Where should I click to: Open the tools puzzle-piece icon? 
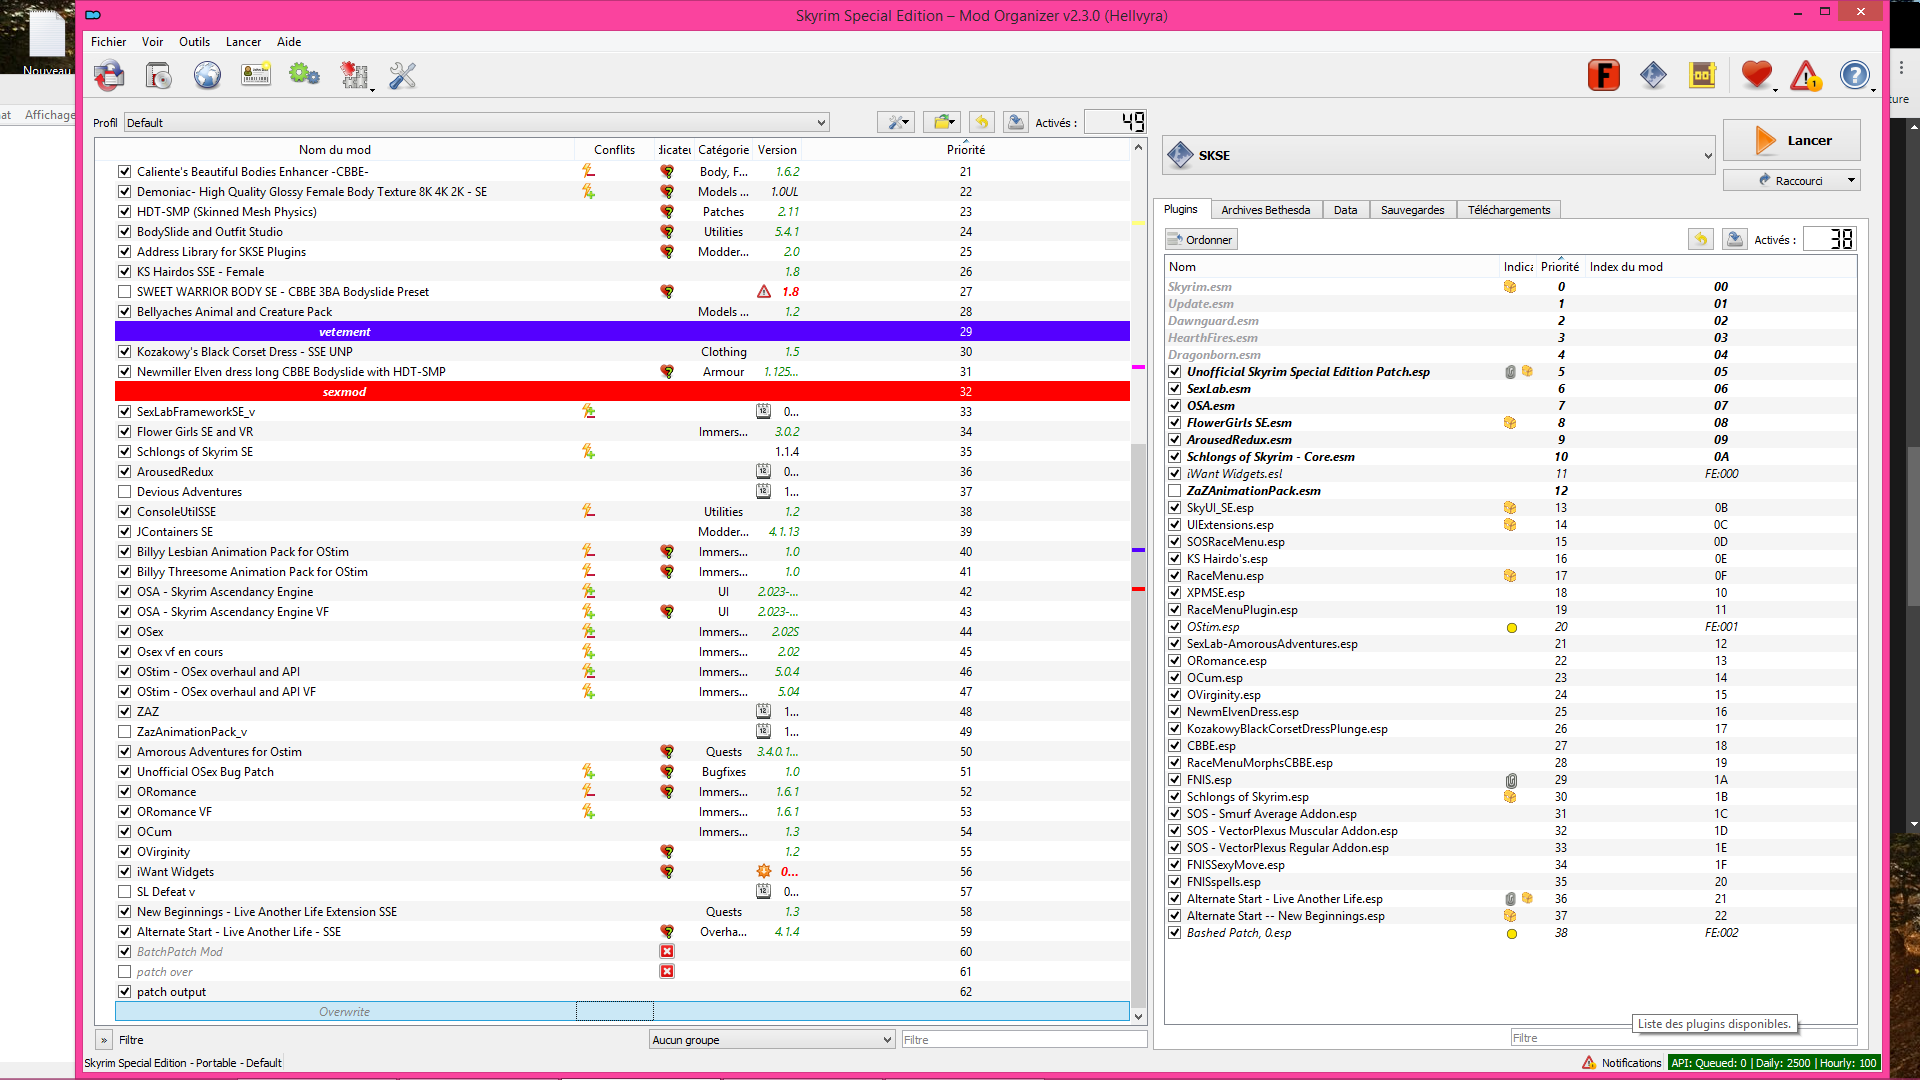pos(354,75)
